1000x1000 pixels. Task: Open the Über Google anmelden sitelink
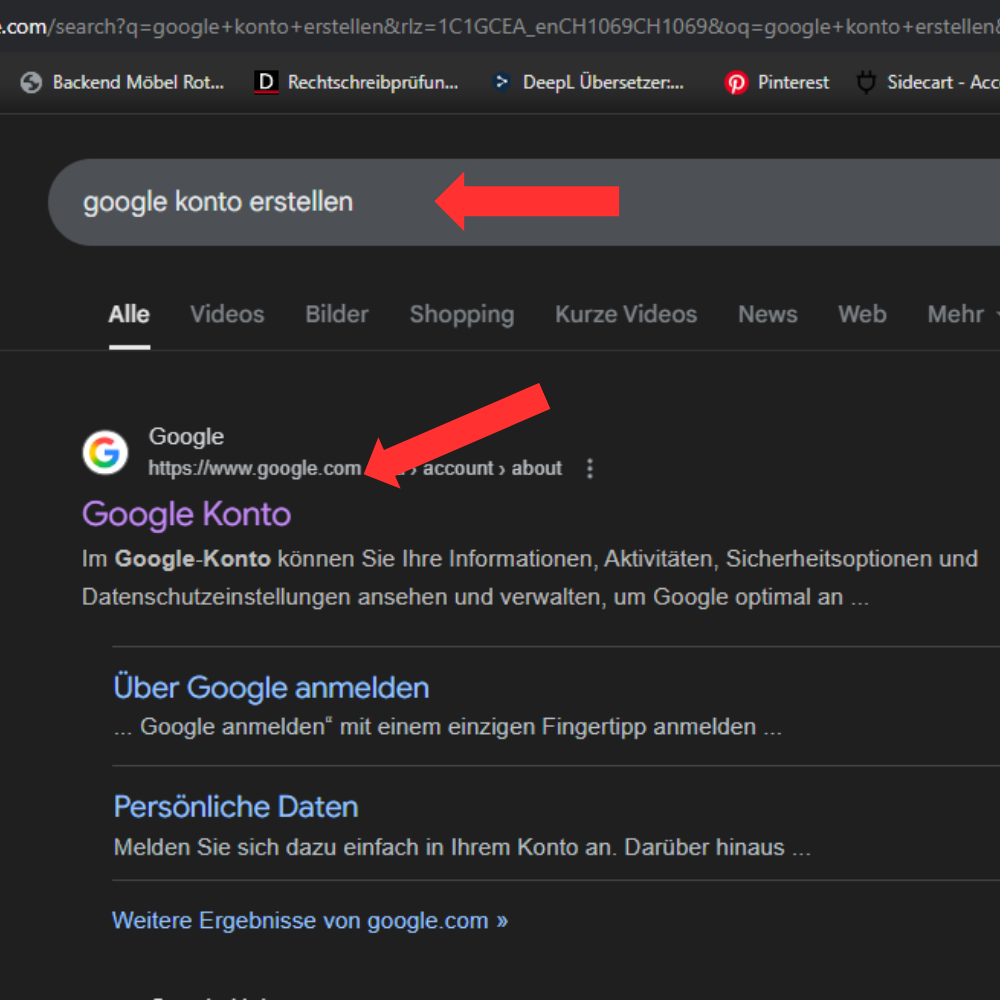tap(271, 688)
